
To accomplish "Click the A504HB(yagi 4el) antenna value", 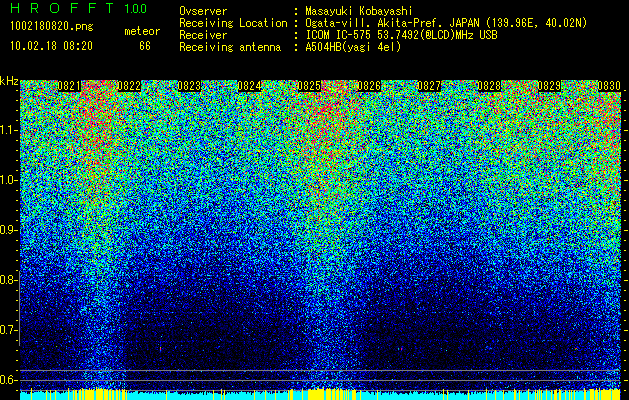I will [x=353, y=47].
